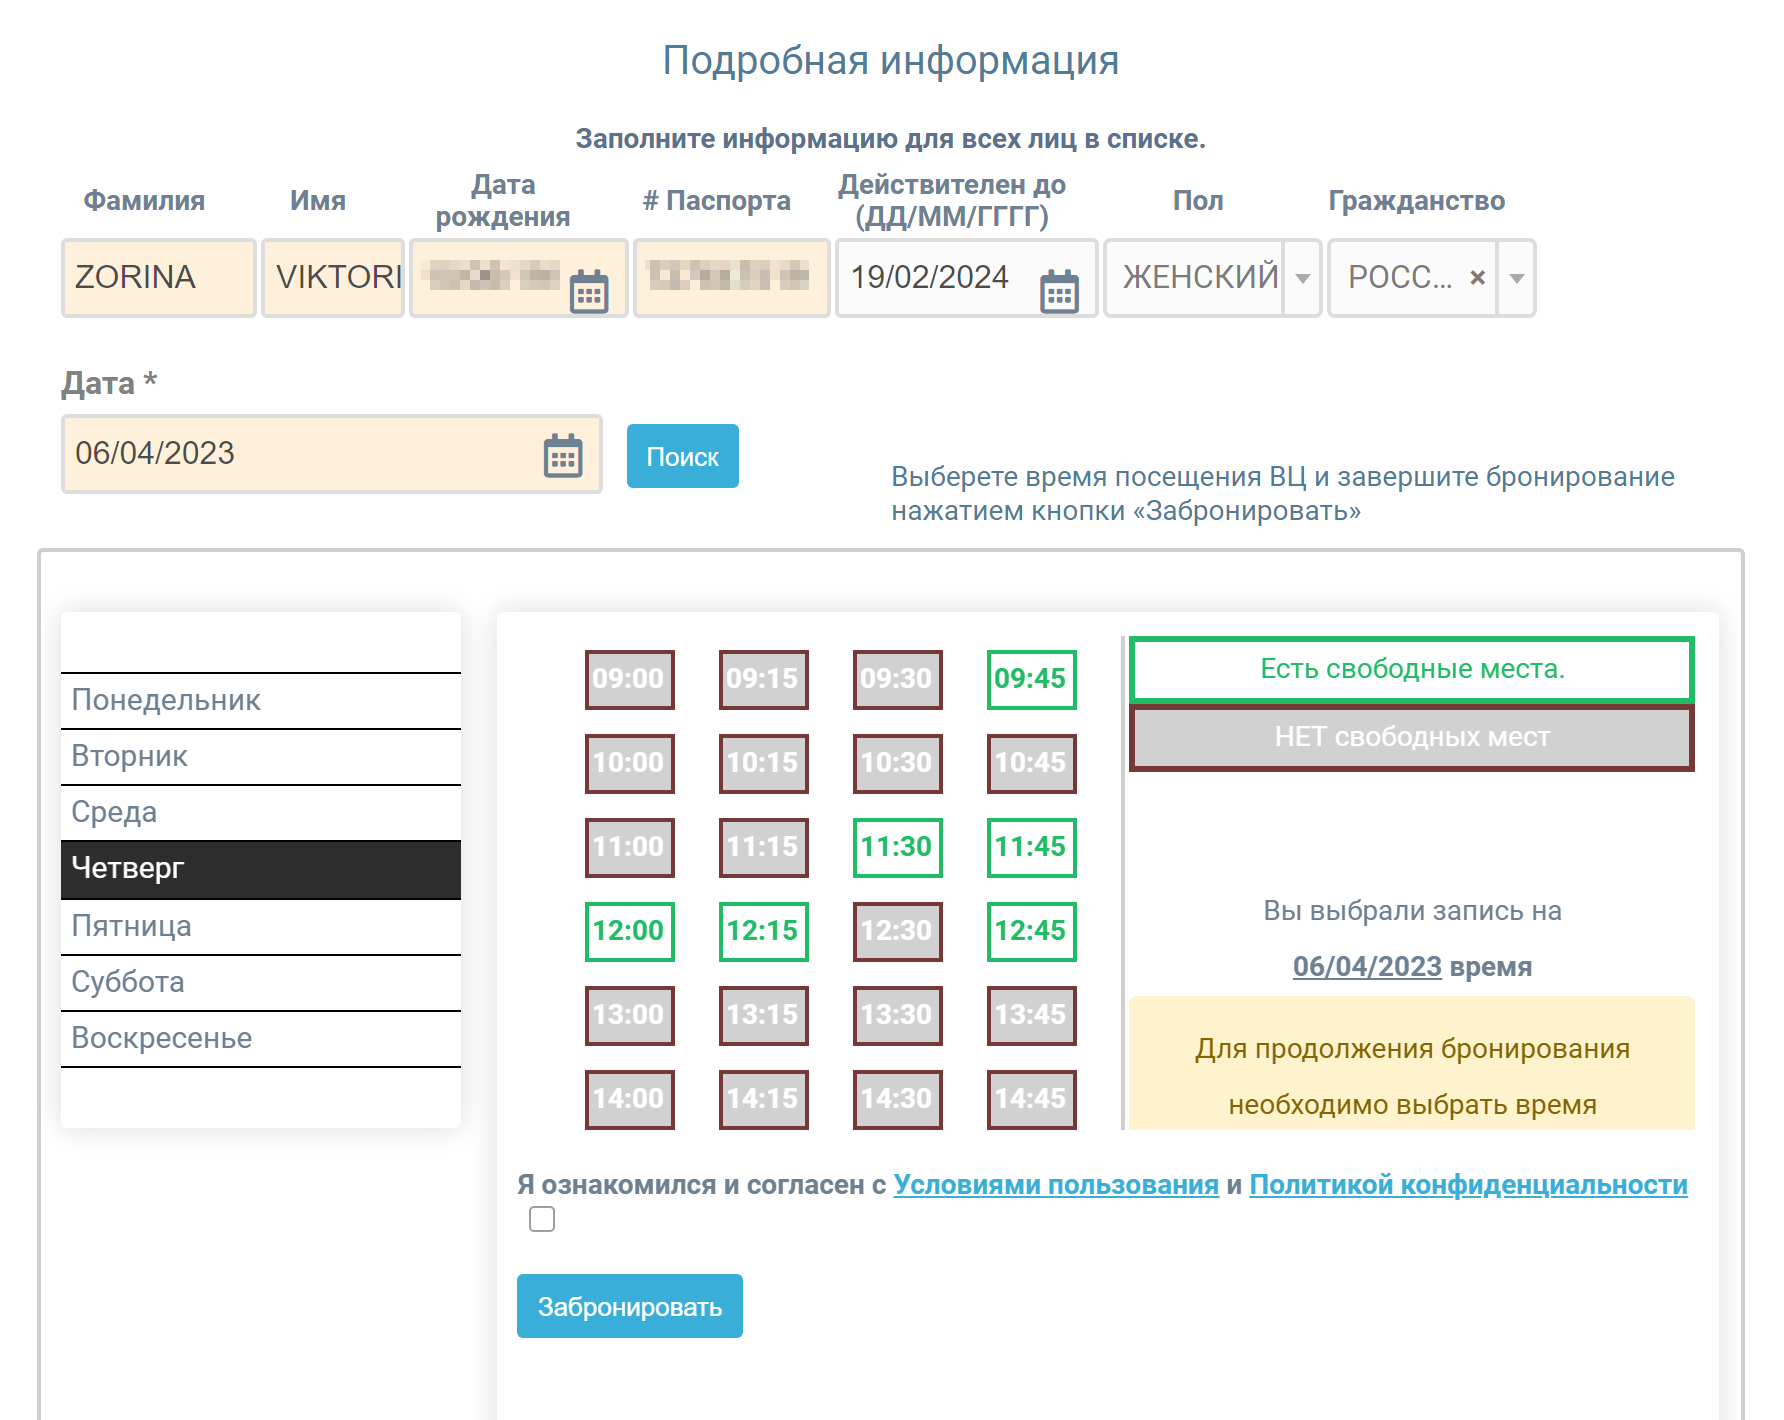Image resolution: width=1784 pixels, height=1420 pixels.
Task: Click the unavailable 10:00 time slot
Action: point(629,763)
